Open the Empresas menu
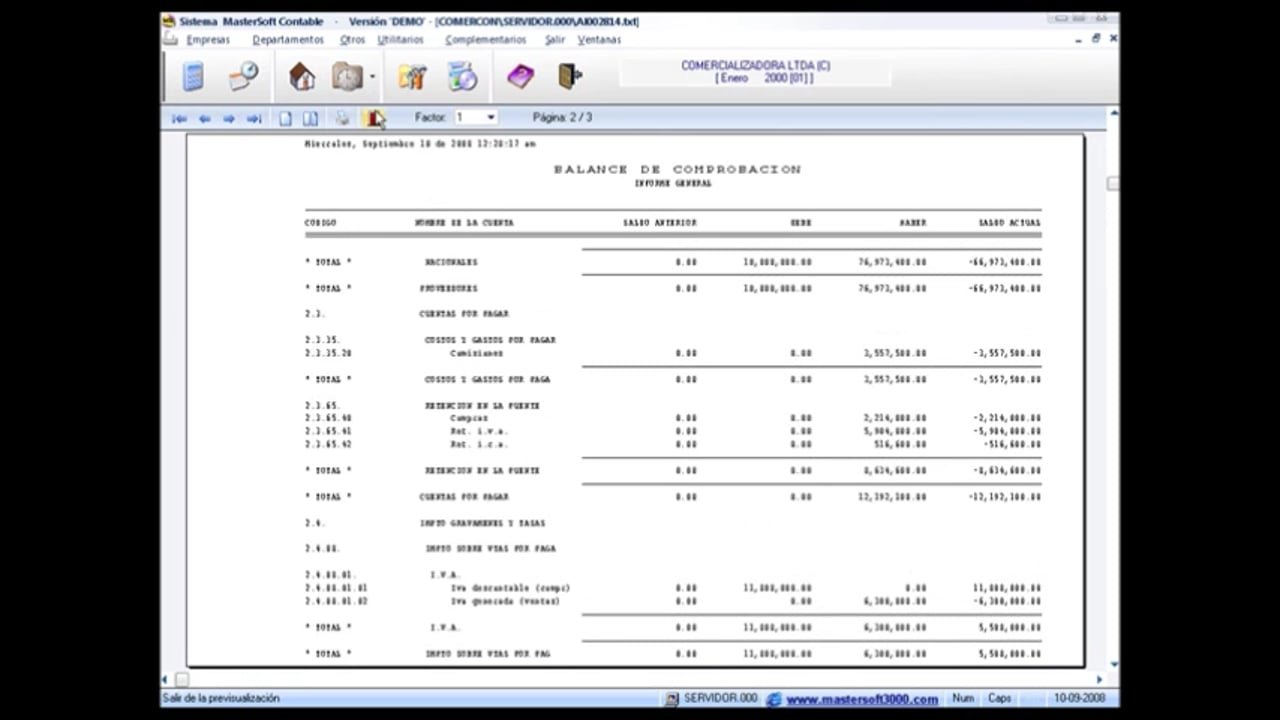This screenshot has width=1280, height=720. (207, 40)
